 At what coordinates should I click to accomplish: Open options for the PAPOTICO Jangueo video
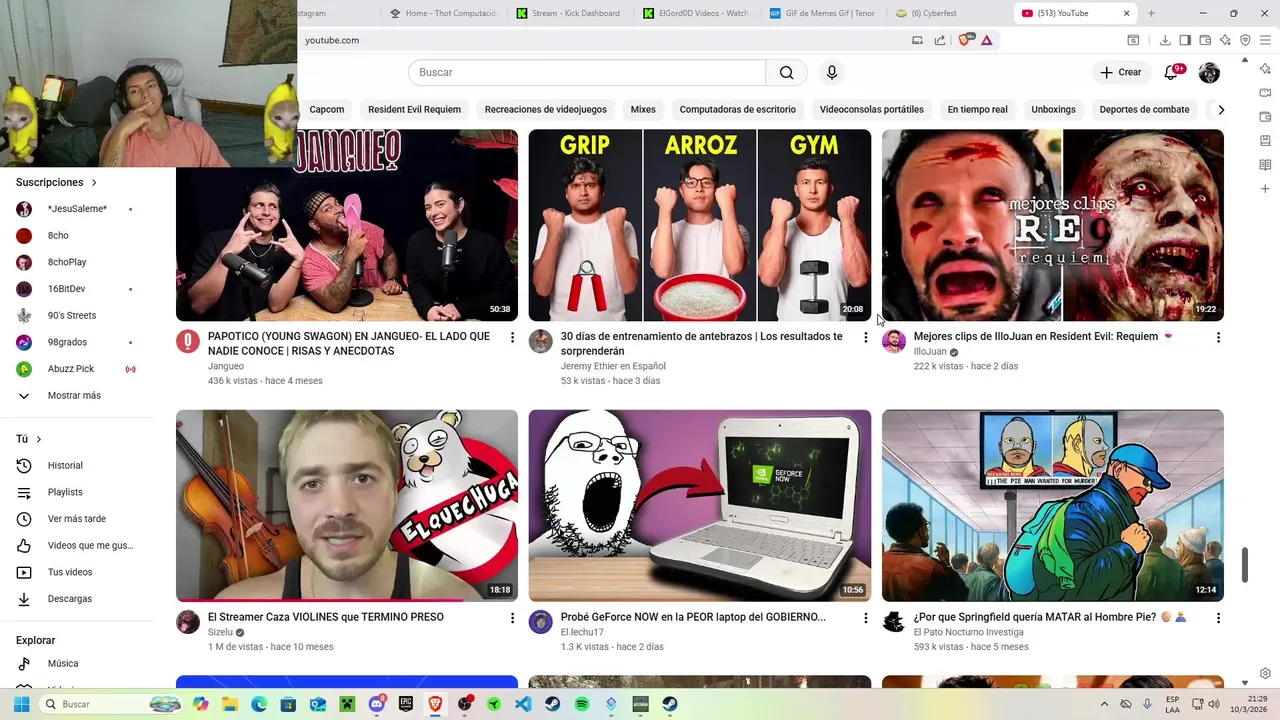pos(512,338)
